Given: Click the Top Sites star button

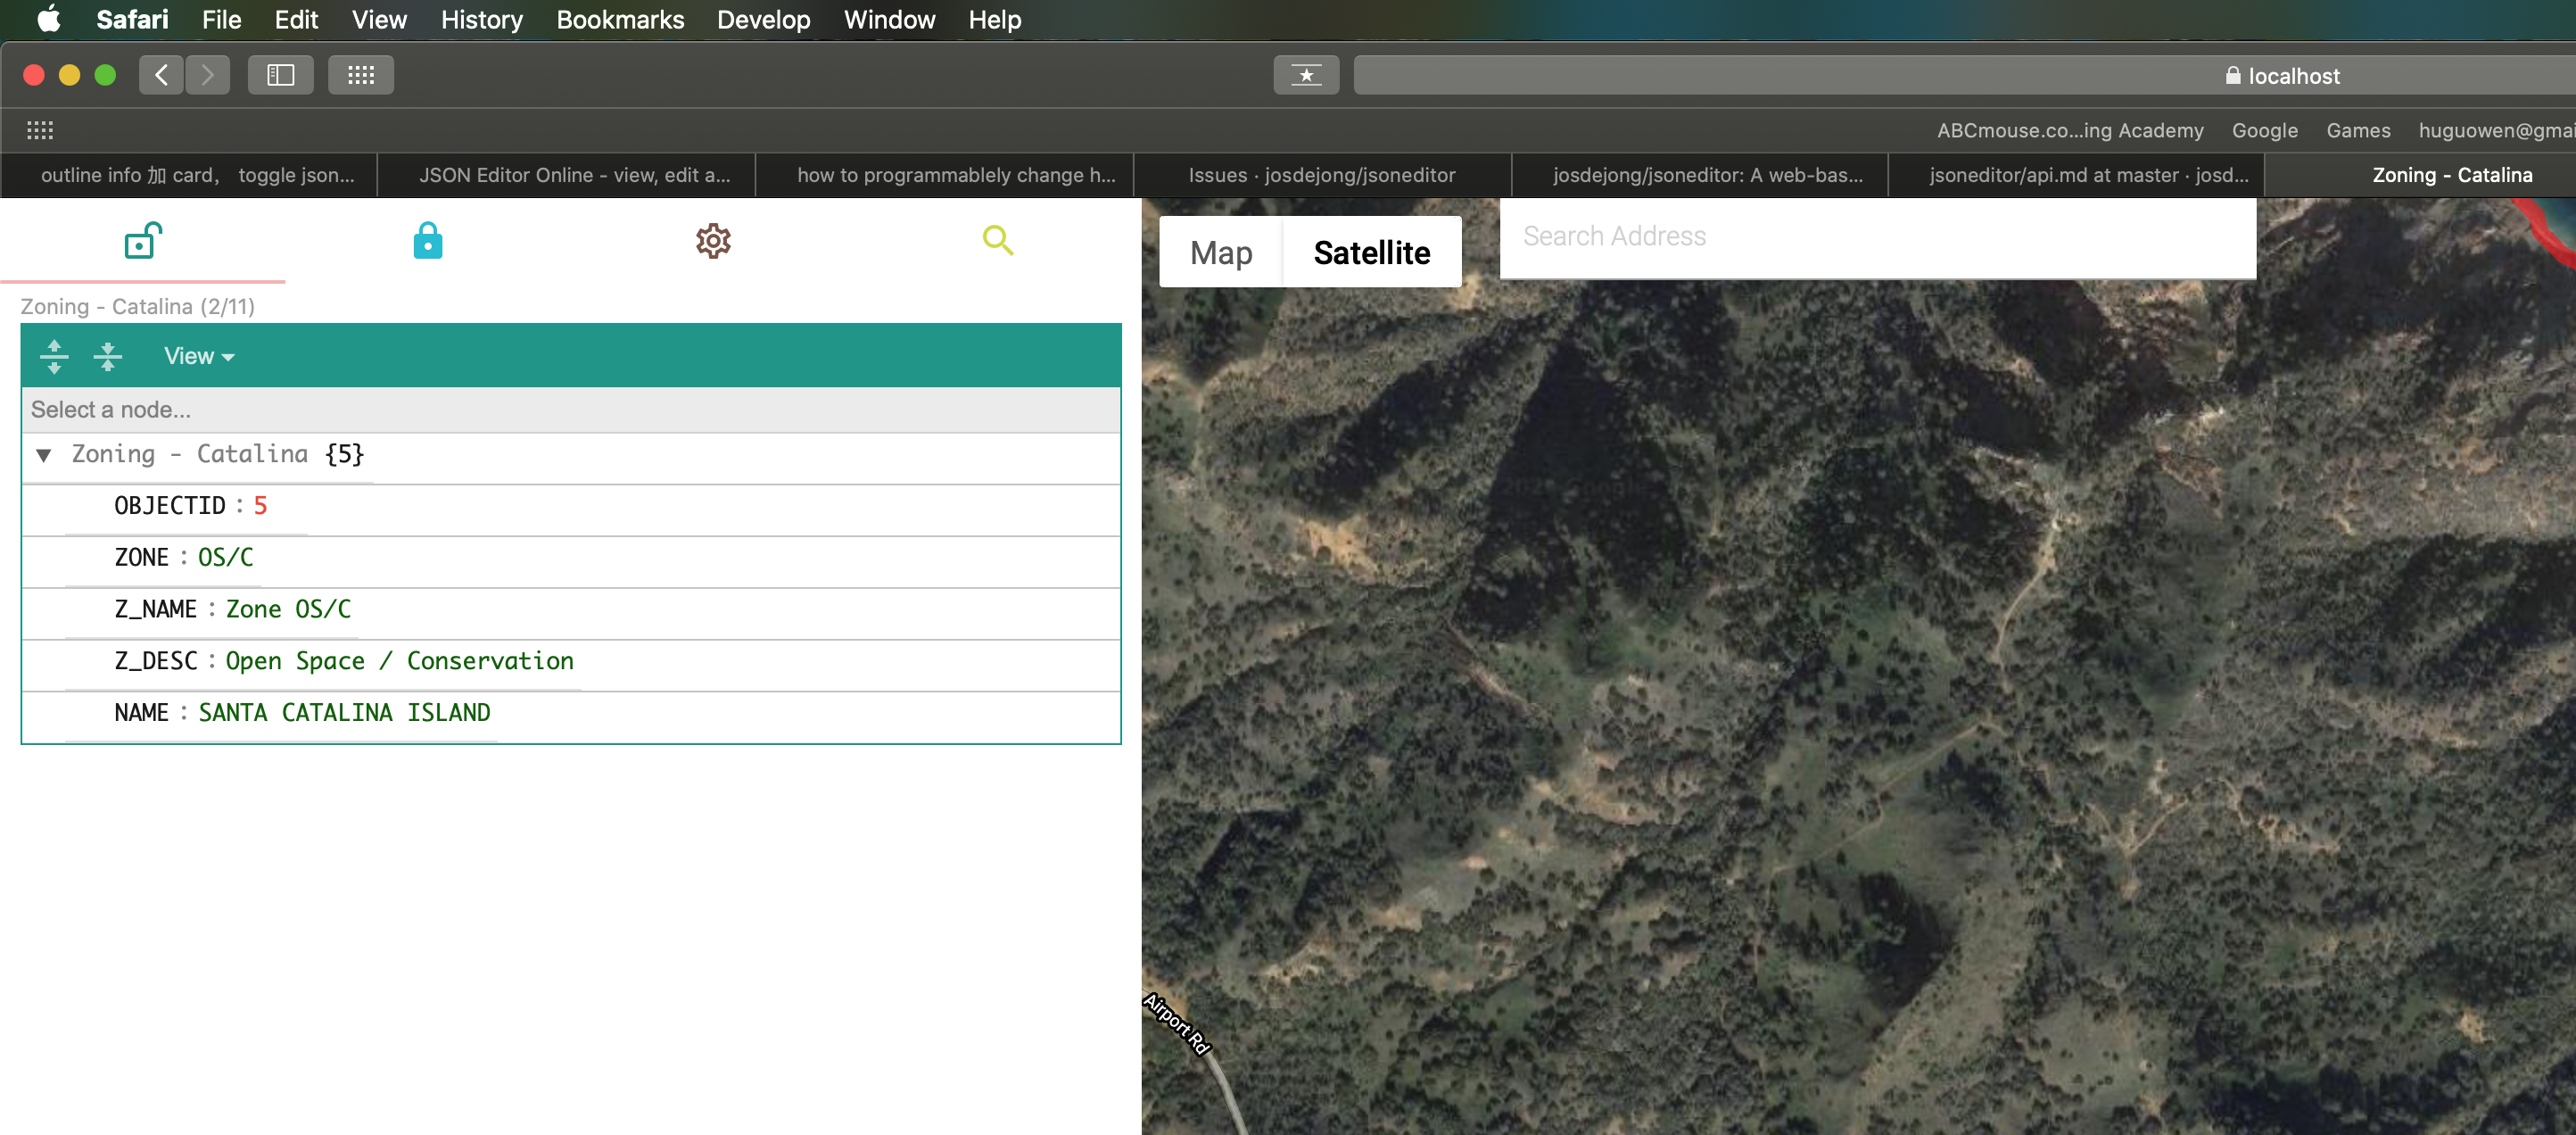Looking at the screenshot, I should point(1306,75).
